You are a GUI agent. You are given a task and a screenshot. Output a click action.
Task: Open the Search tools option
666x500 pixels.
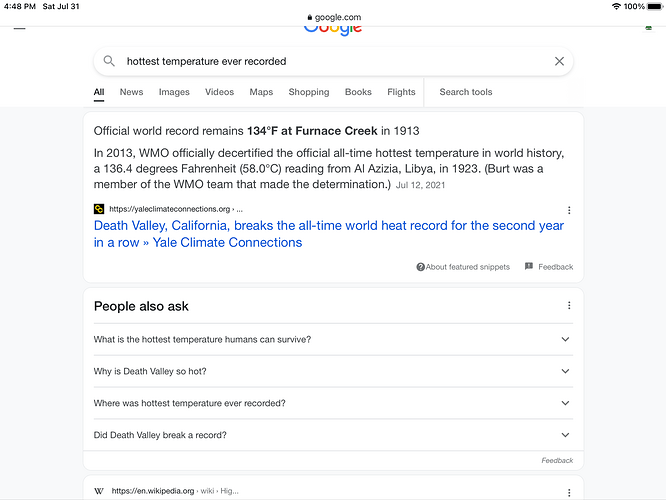point(466,92)
